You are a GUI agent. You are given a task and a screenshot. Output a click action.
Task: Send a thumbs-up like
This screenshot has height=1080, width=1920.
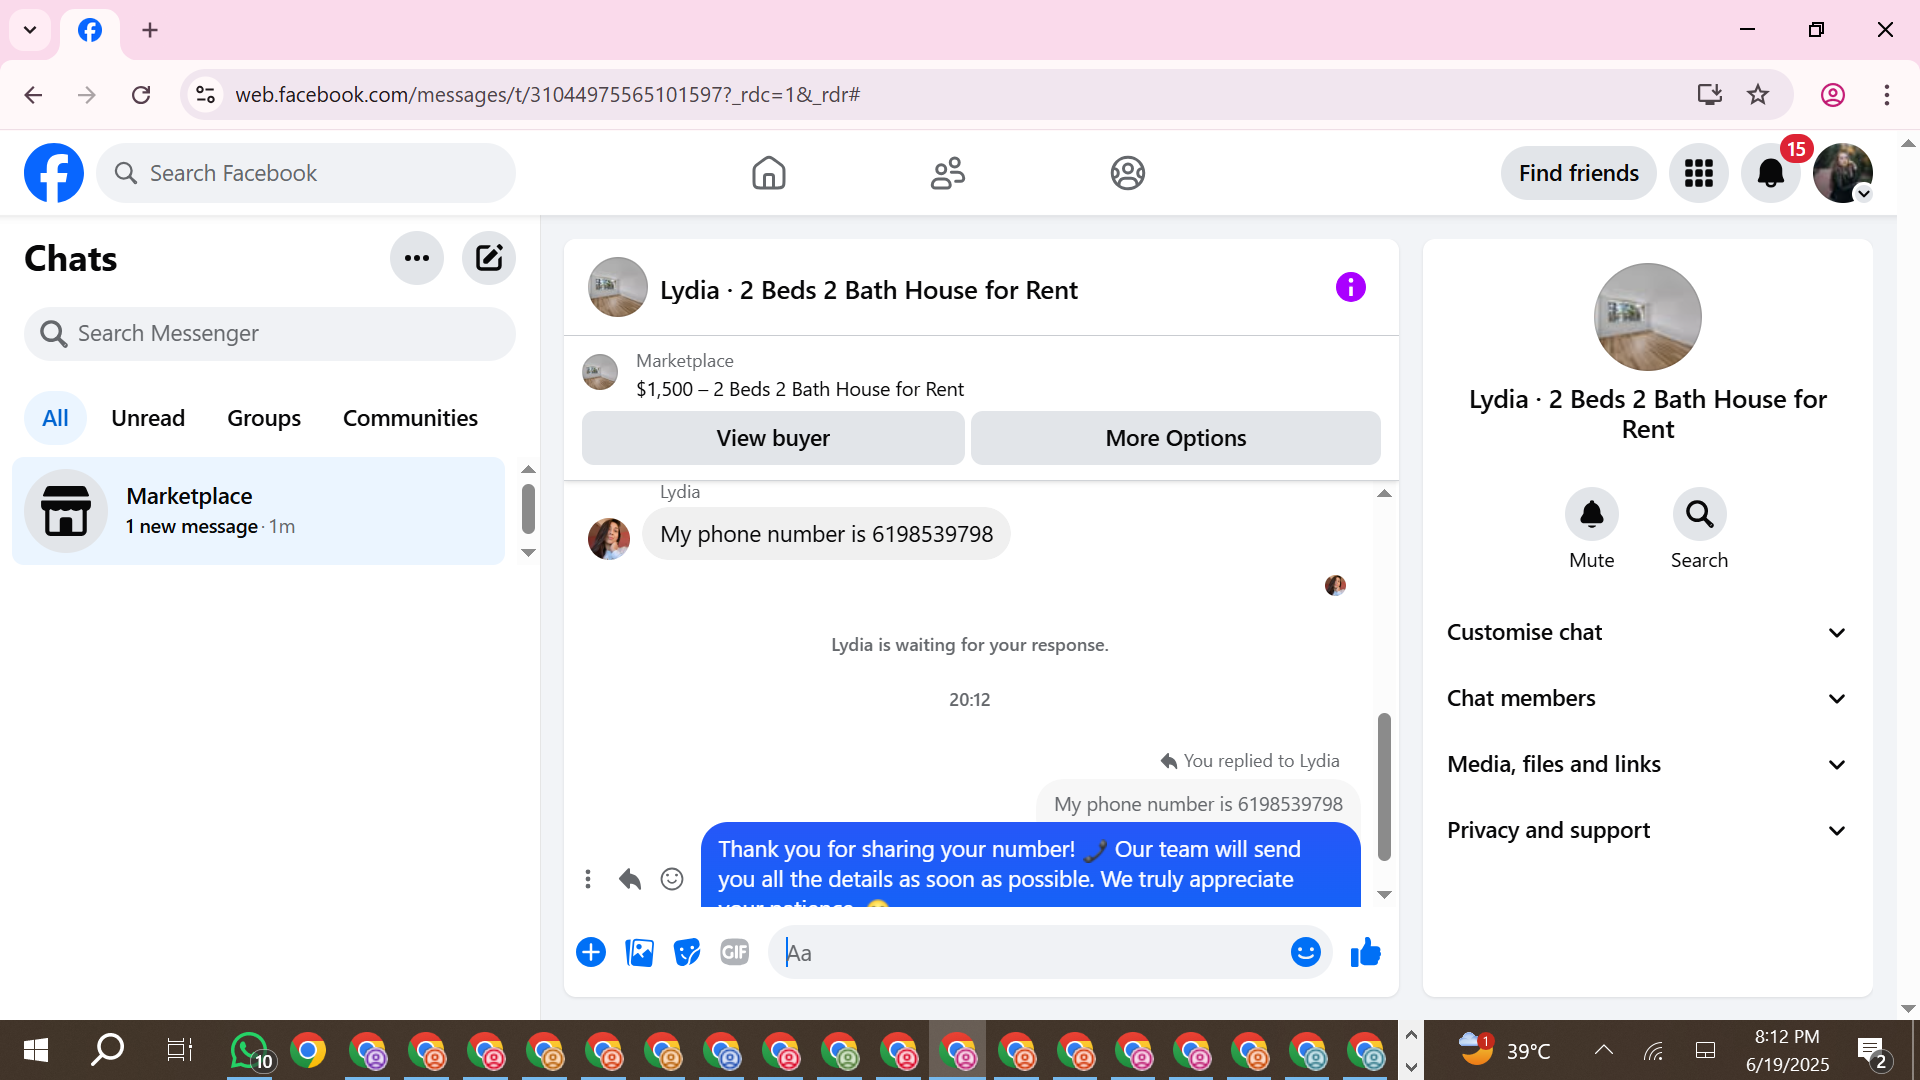click(x=1365, y=952)
